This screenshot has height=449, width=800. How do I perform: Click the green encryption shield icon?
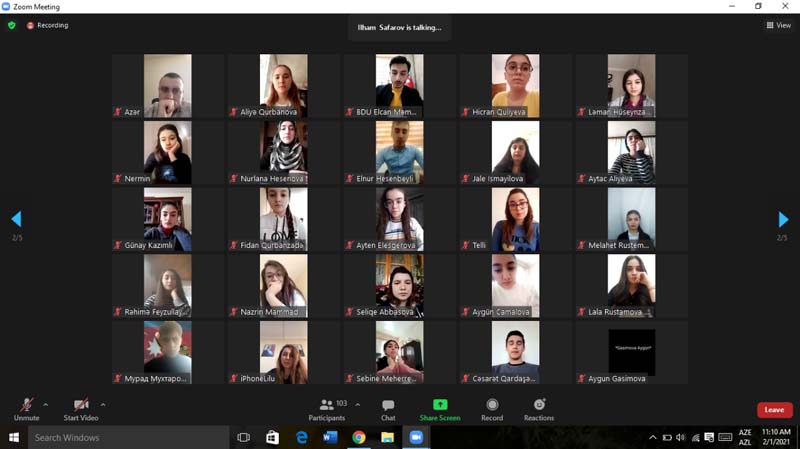(x=12, y=25)
